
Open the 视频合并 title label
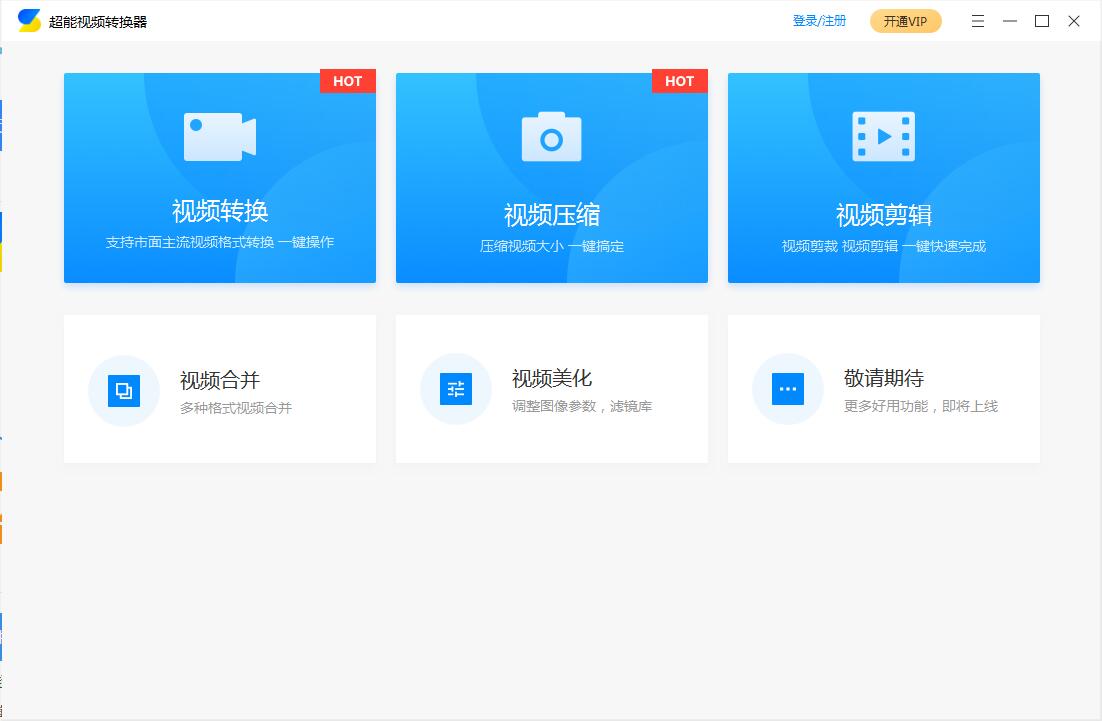(220, 380)
